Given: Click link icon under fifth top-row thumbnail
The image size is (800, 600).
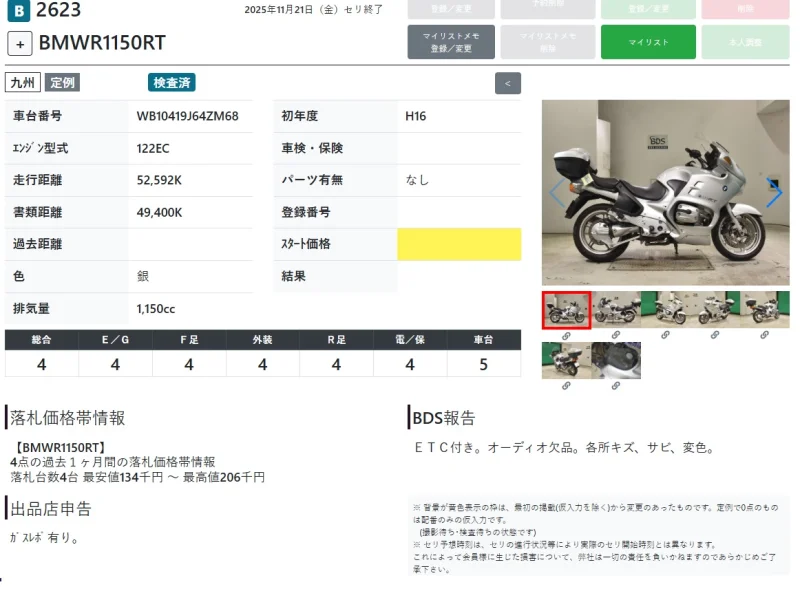Looking at the screenshot, I should [x=764, y=335].
